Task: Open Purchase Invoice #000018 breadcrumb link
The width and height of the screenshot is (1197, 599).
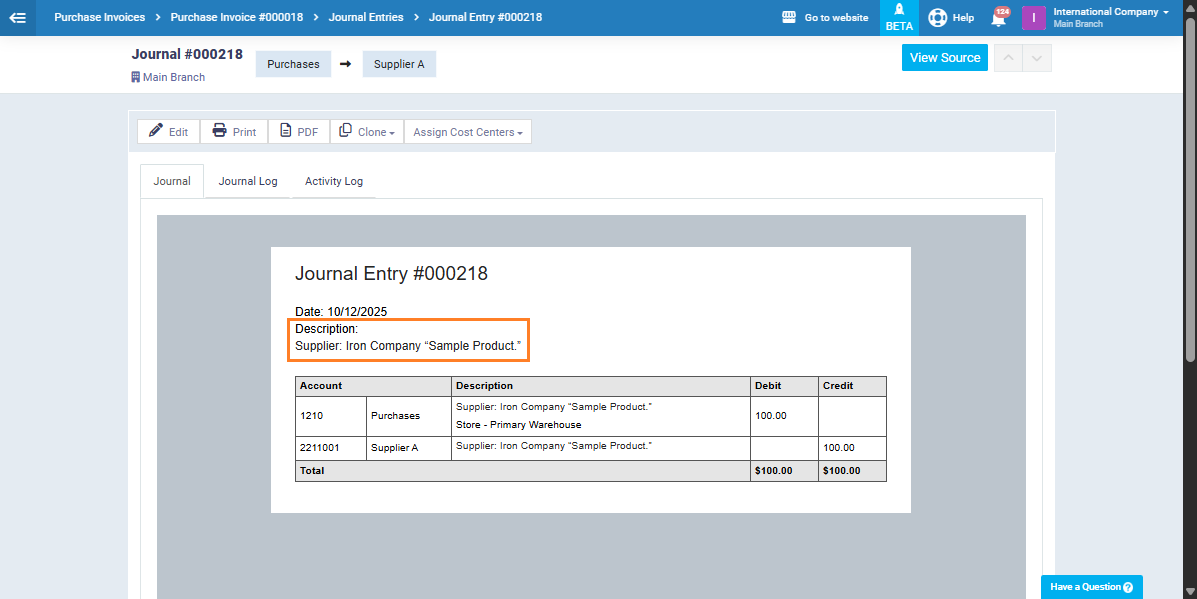Action: (x=237, y=17)
